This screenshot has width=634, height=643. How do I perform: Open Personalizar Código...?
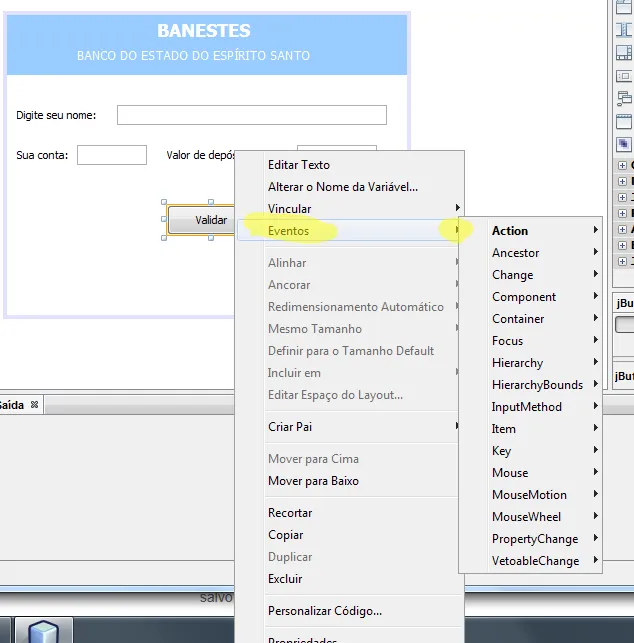click(350, 611)
